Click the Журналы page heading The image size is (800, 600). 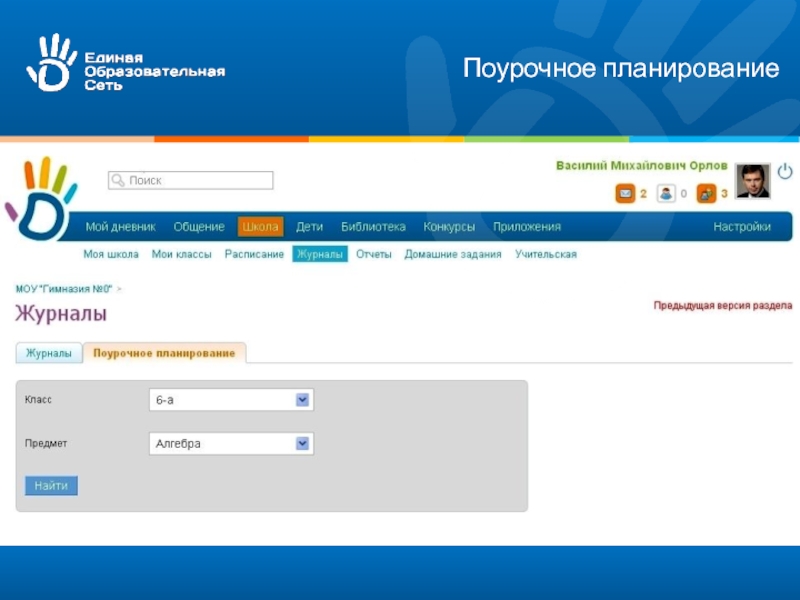[61, 313]
